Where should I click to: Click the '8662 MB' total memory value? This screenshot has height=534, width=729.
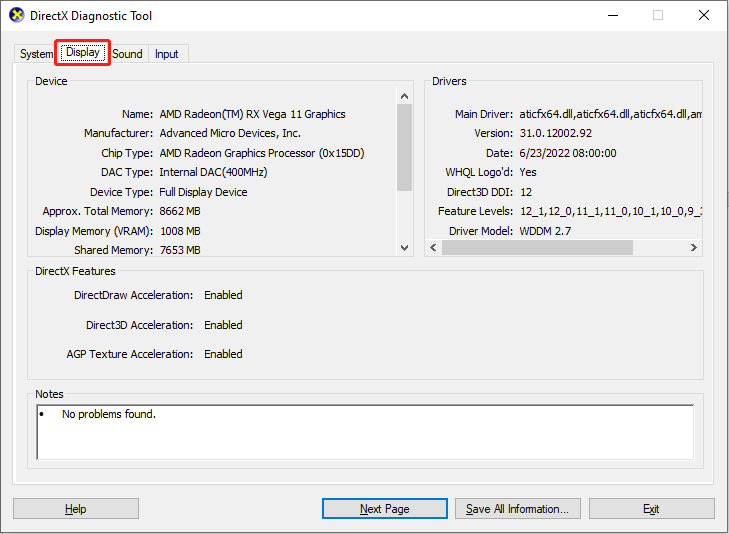click(x=180, y=211)
